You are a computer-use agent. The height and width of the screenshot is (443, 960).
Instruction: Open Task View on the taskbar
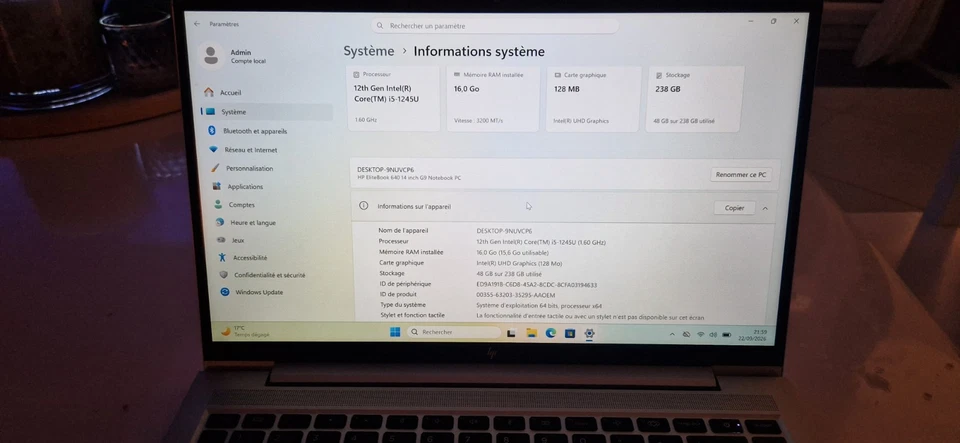511,333
